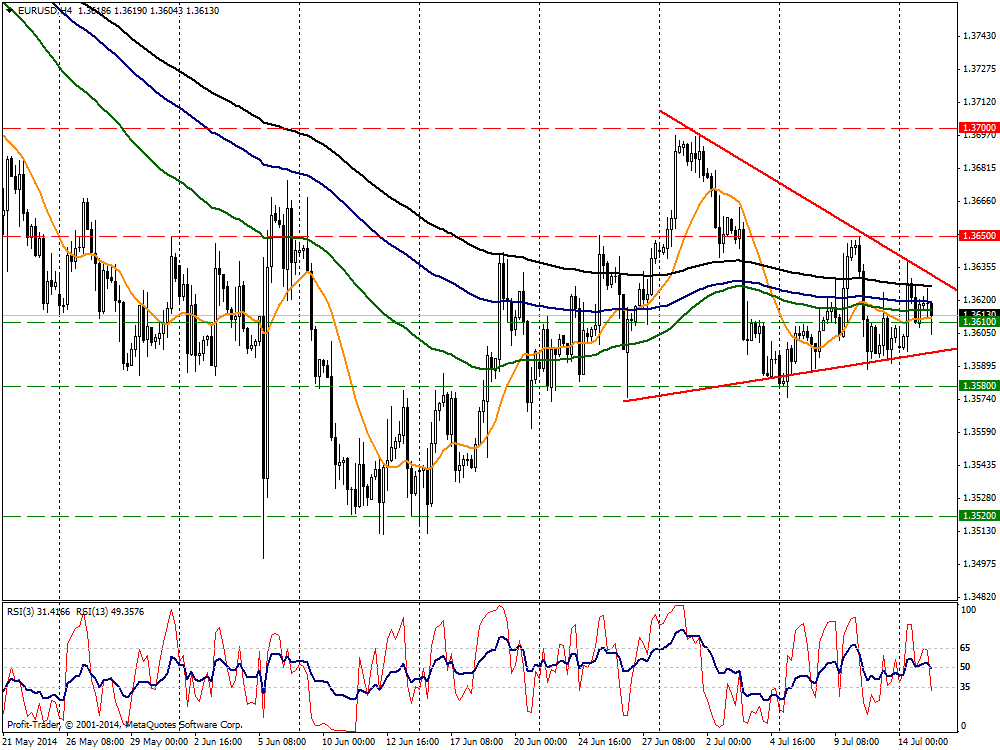The width and height of the screenshot is (1000, 750).
Task: Select the red 1.37000 price level label
Action: (x=978, y=128)
